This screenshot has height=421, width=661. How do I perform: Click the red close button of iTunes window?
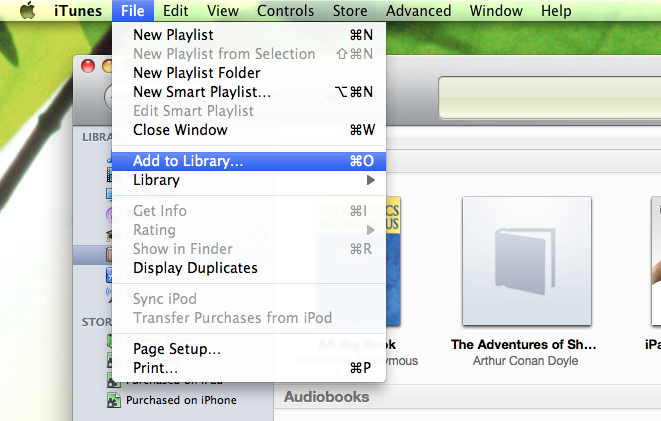tap(88, 66)
